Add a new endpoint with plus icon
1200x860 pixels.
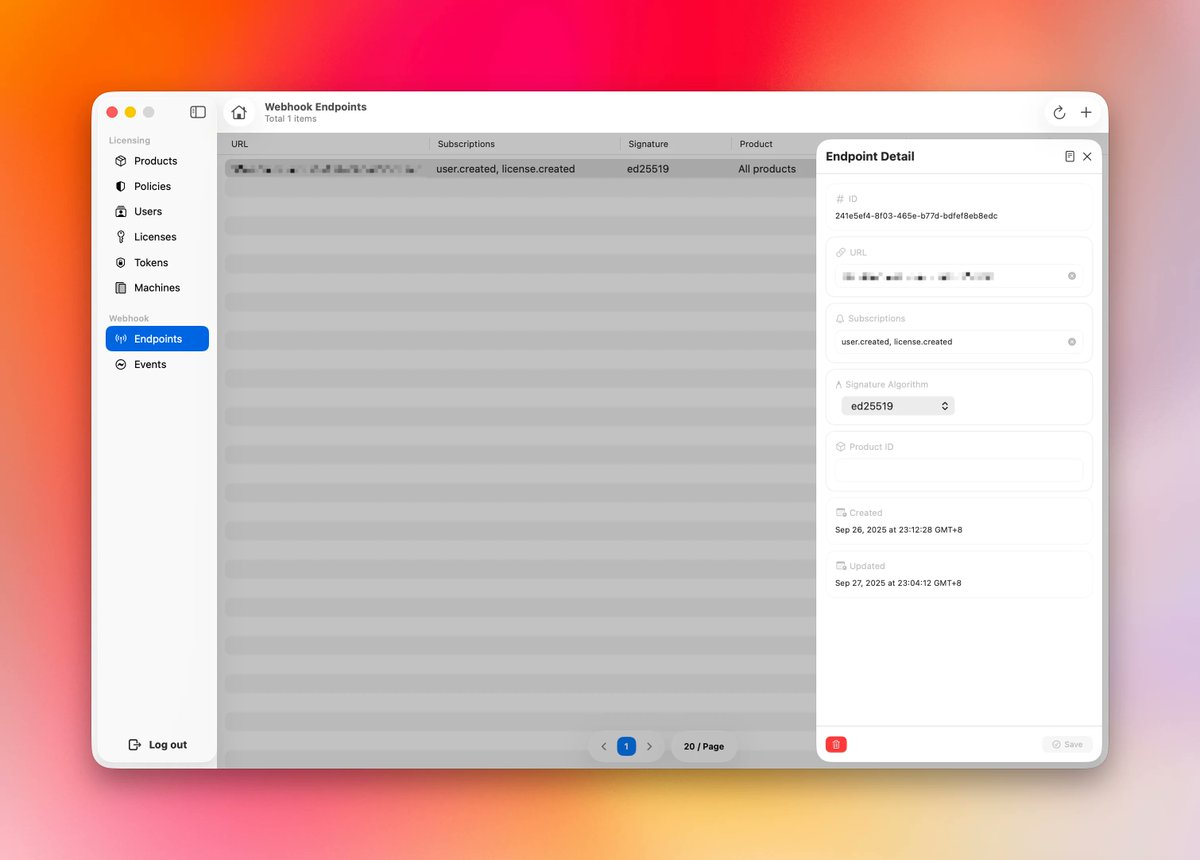pyautogui.click(x=1086, y=113)
